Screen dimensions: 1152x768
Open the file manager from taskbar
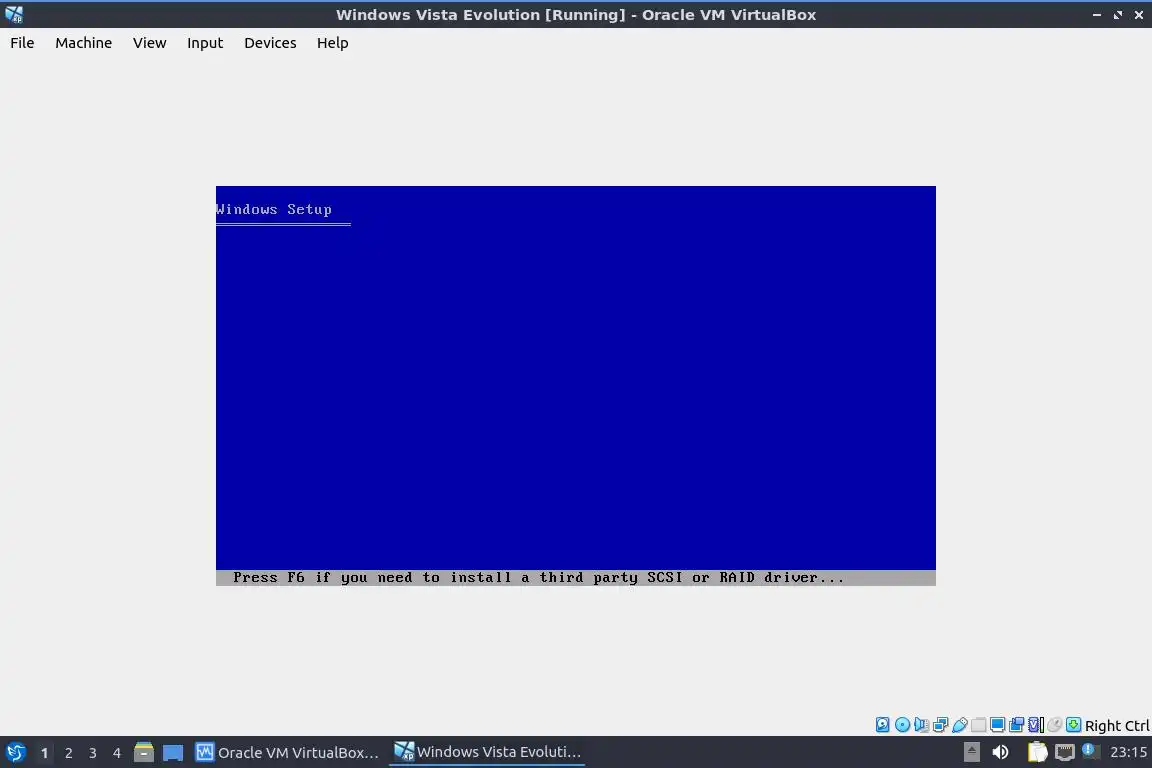point(144,752)
